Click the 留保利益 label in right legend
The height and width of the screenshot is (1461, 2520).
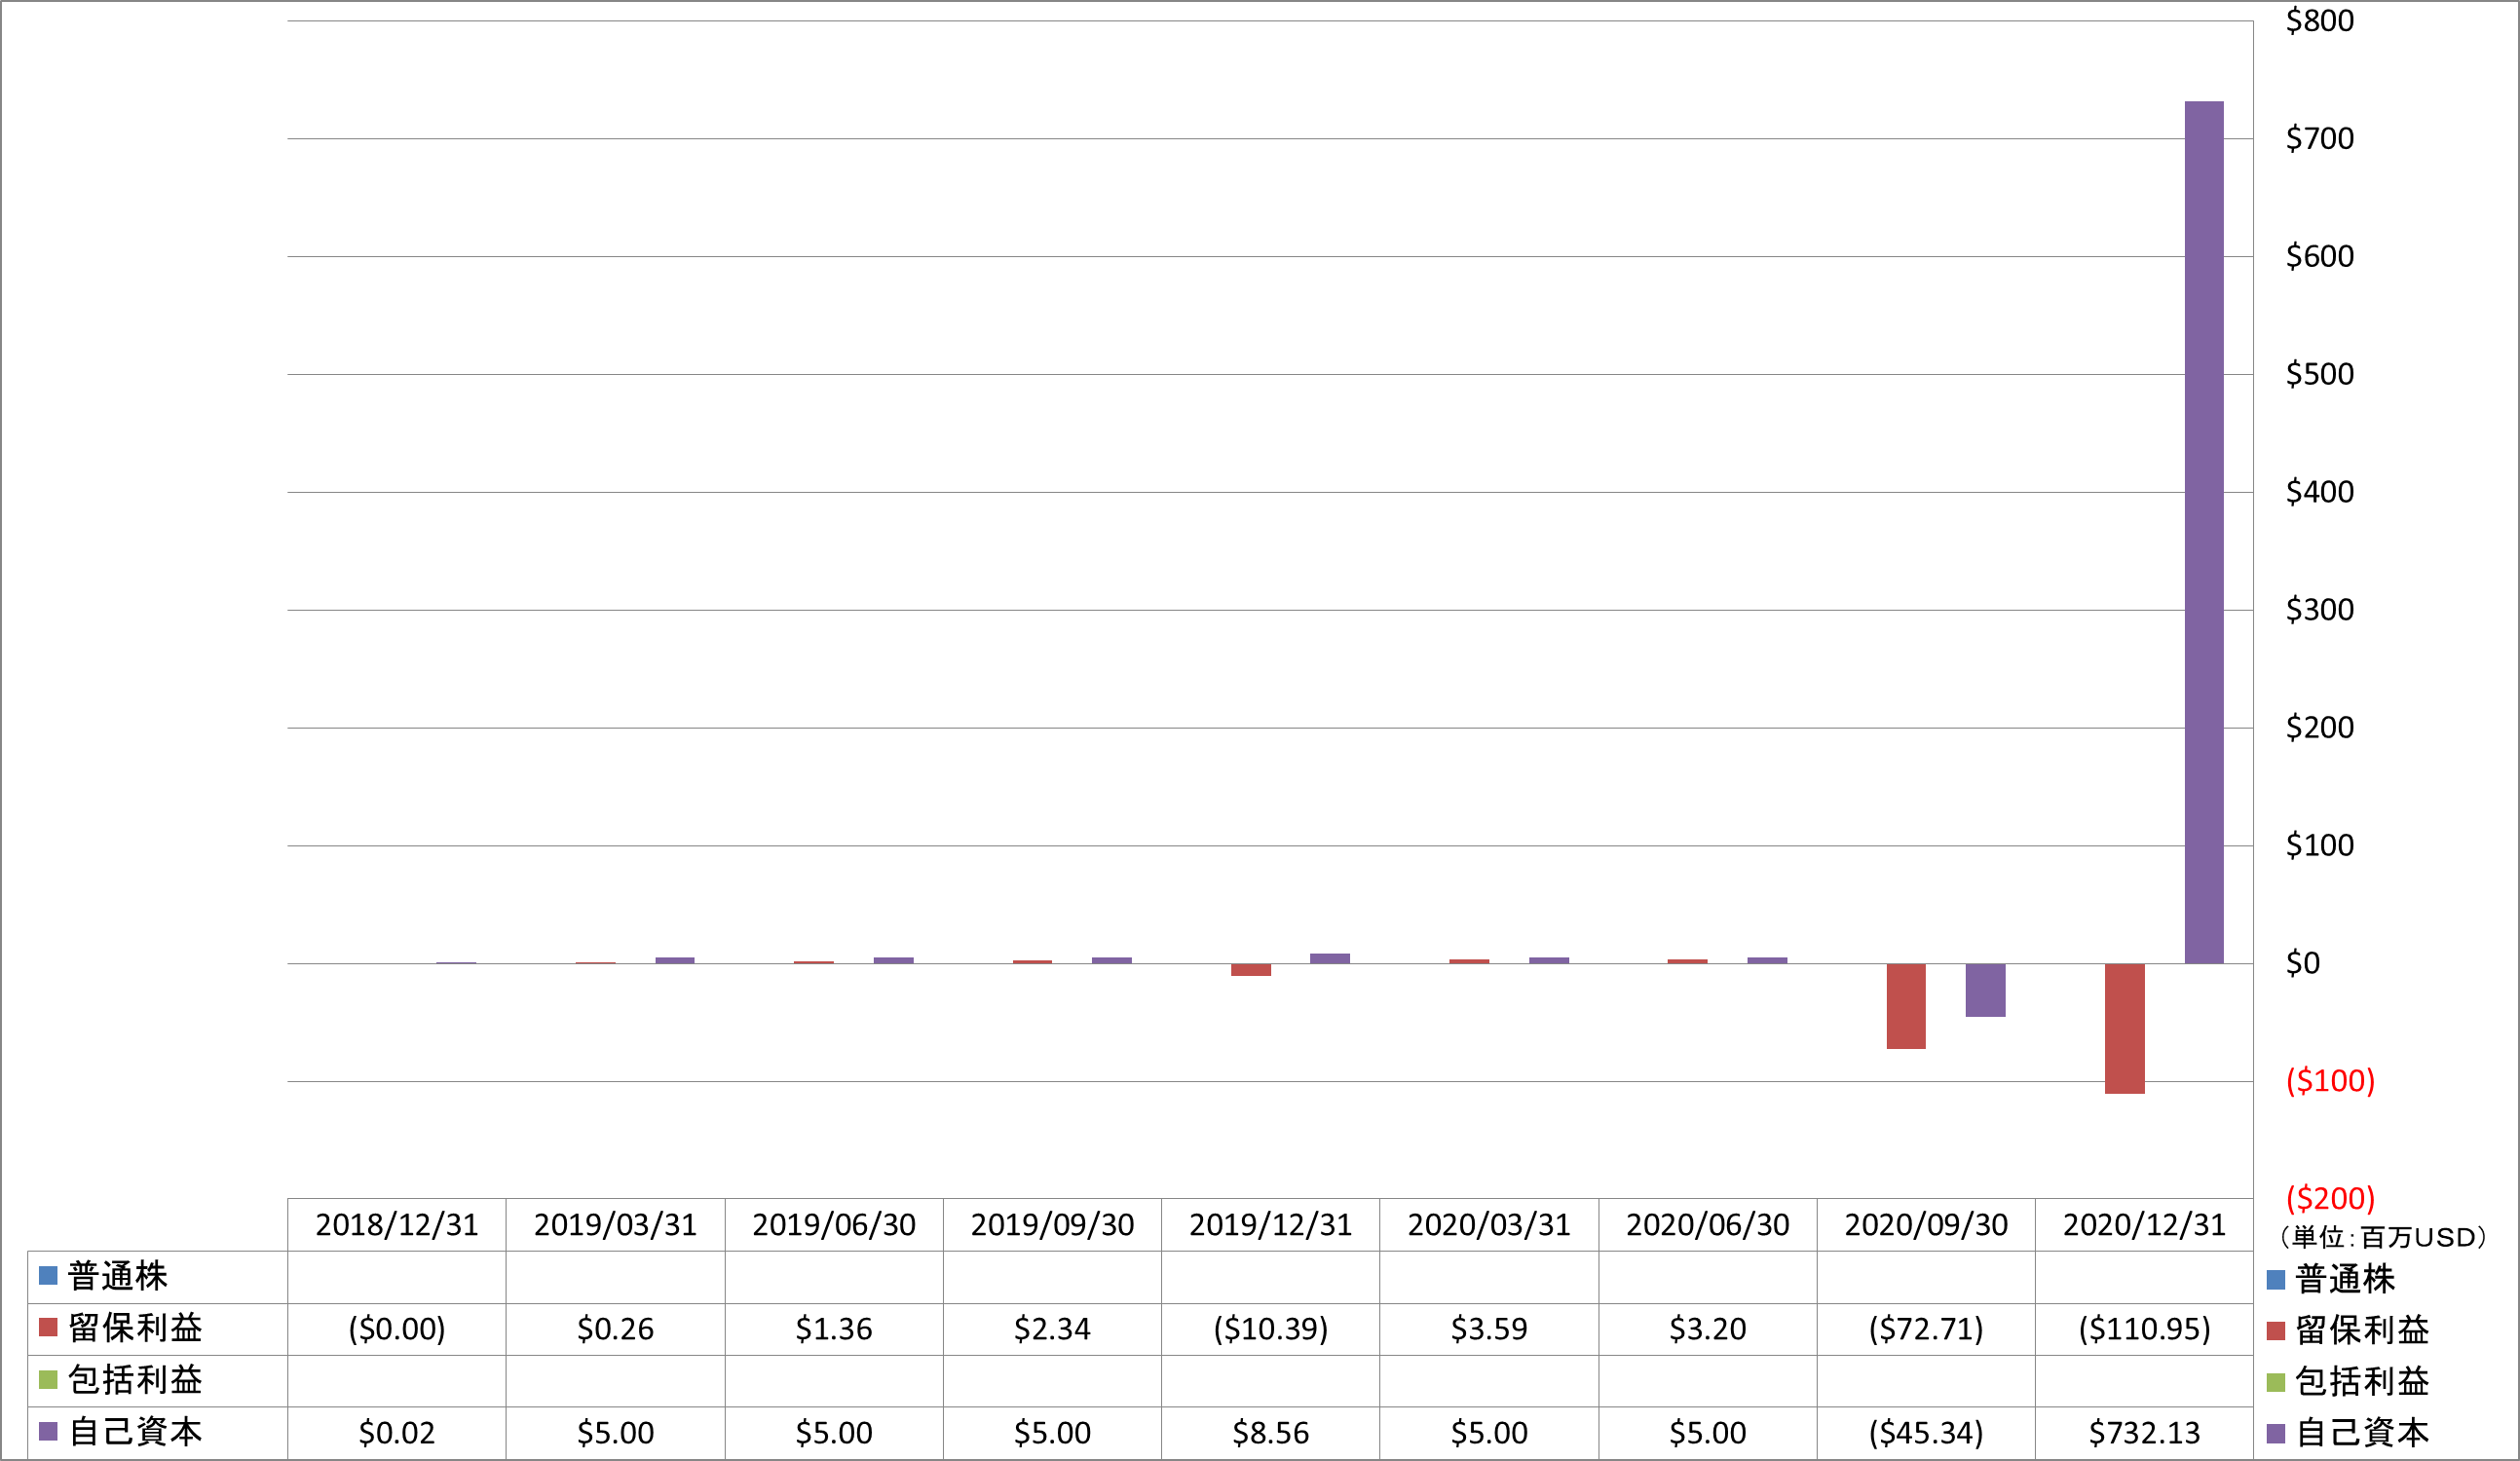click(x=2363, y=1331)
